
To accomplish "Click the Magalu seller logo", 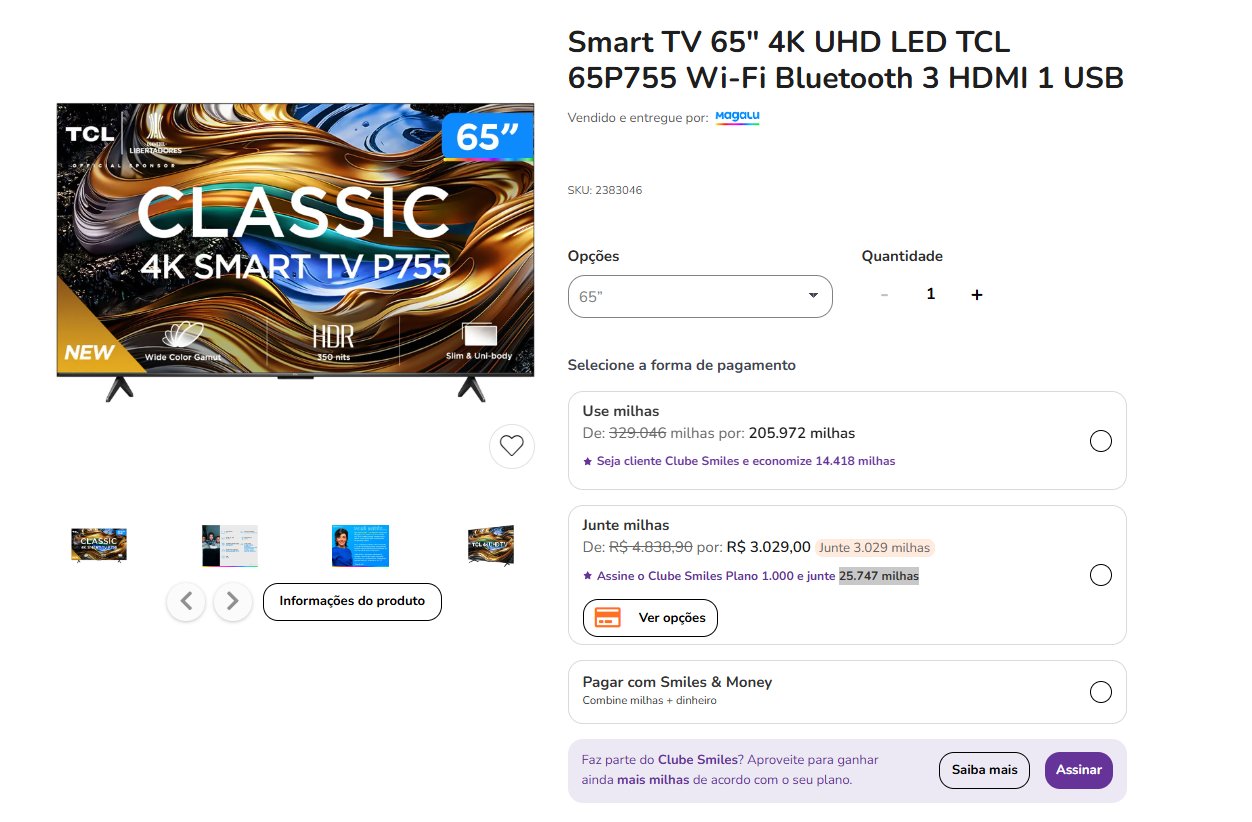I will [738, 117].
